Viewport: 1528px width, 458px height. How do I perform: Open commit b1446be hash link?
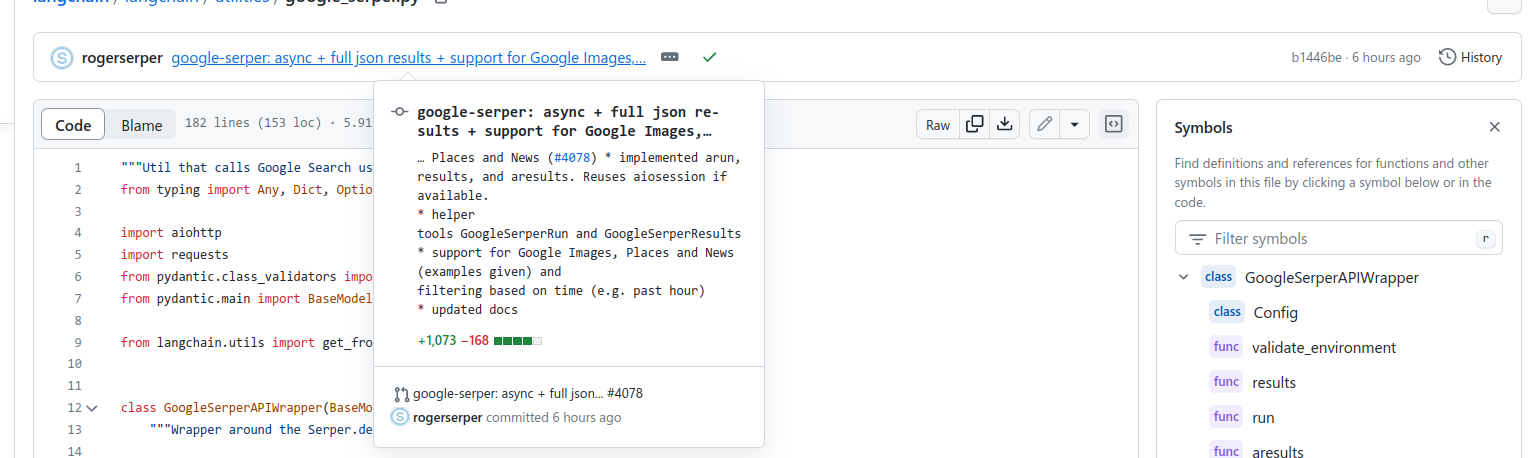coord(1316,58)
